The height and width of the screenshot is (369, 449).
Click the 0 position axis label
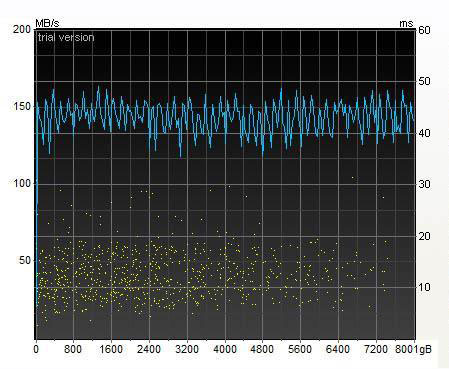pos(36,349)
